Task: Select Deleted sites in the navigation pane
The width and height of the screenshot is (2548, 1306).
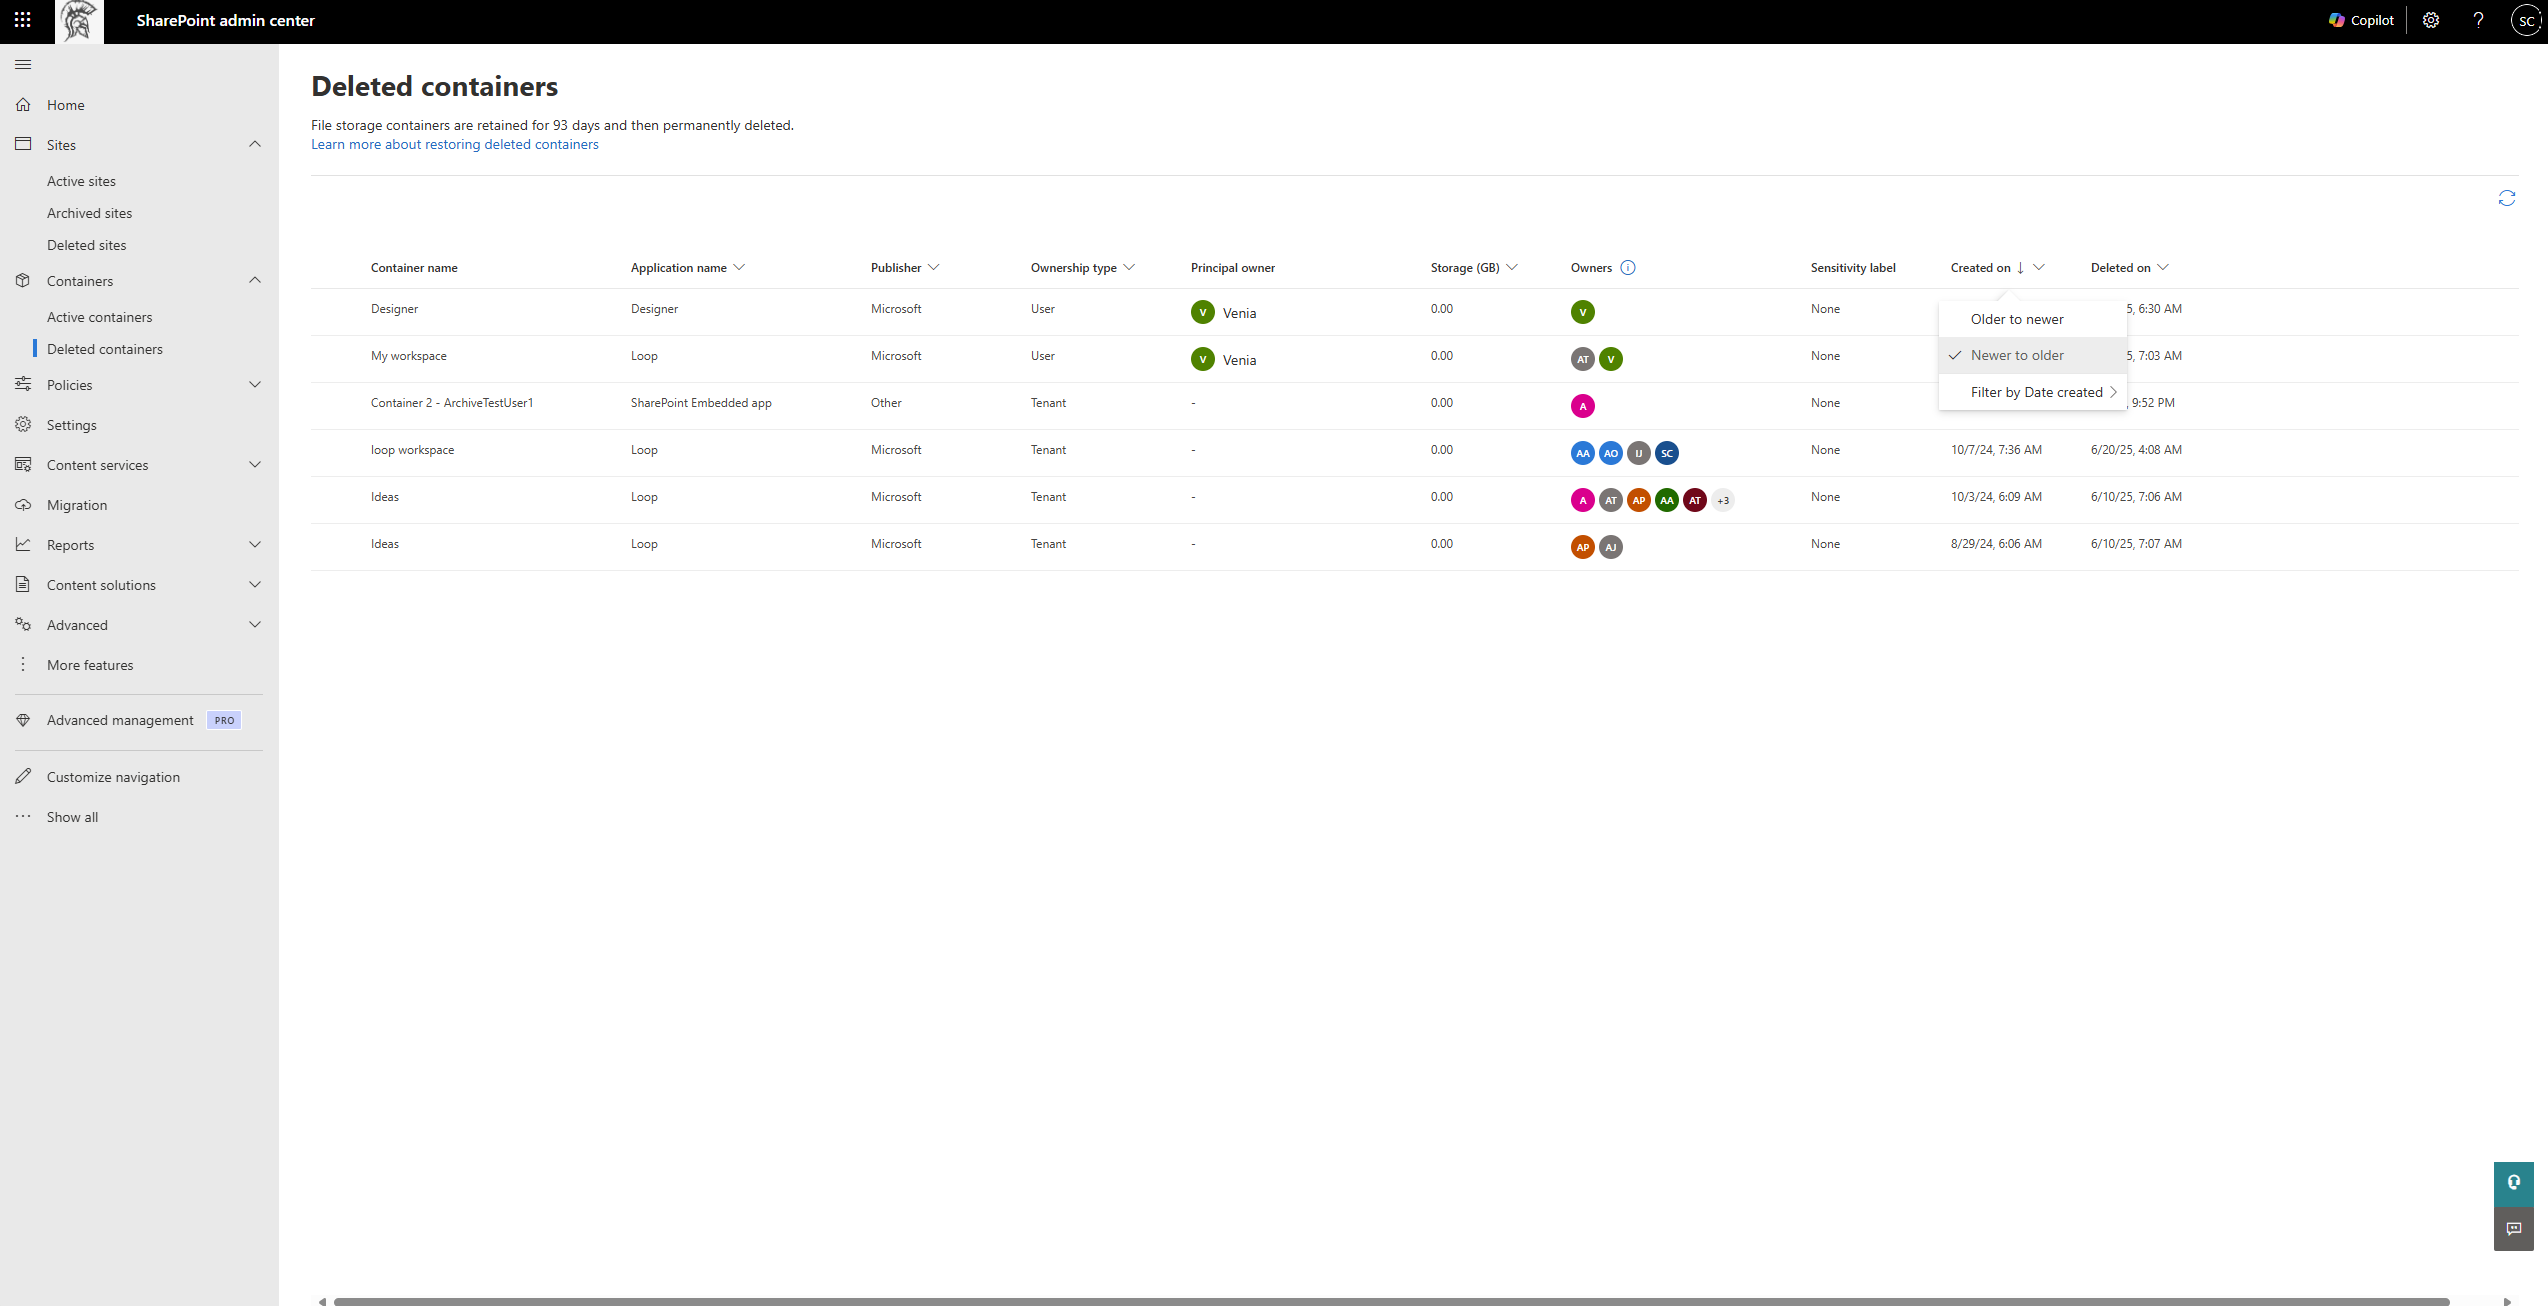Action: 86,244
